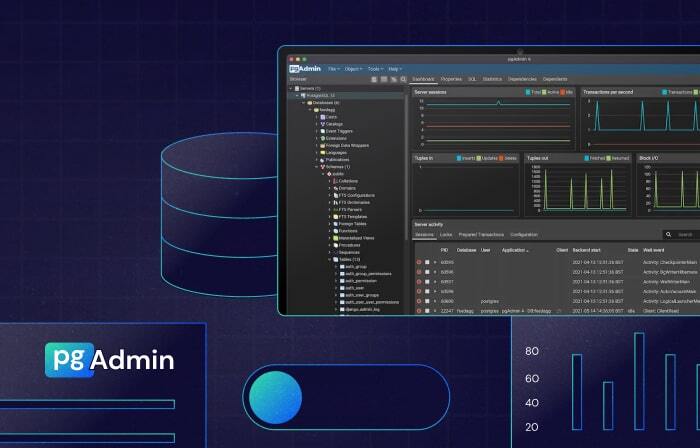The width and height of the screenshot is (700, 448).
Task: Click the Servers group icon in the tree
Action: coord(297,88)
